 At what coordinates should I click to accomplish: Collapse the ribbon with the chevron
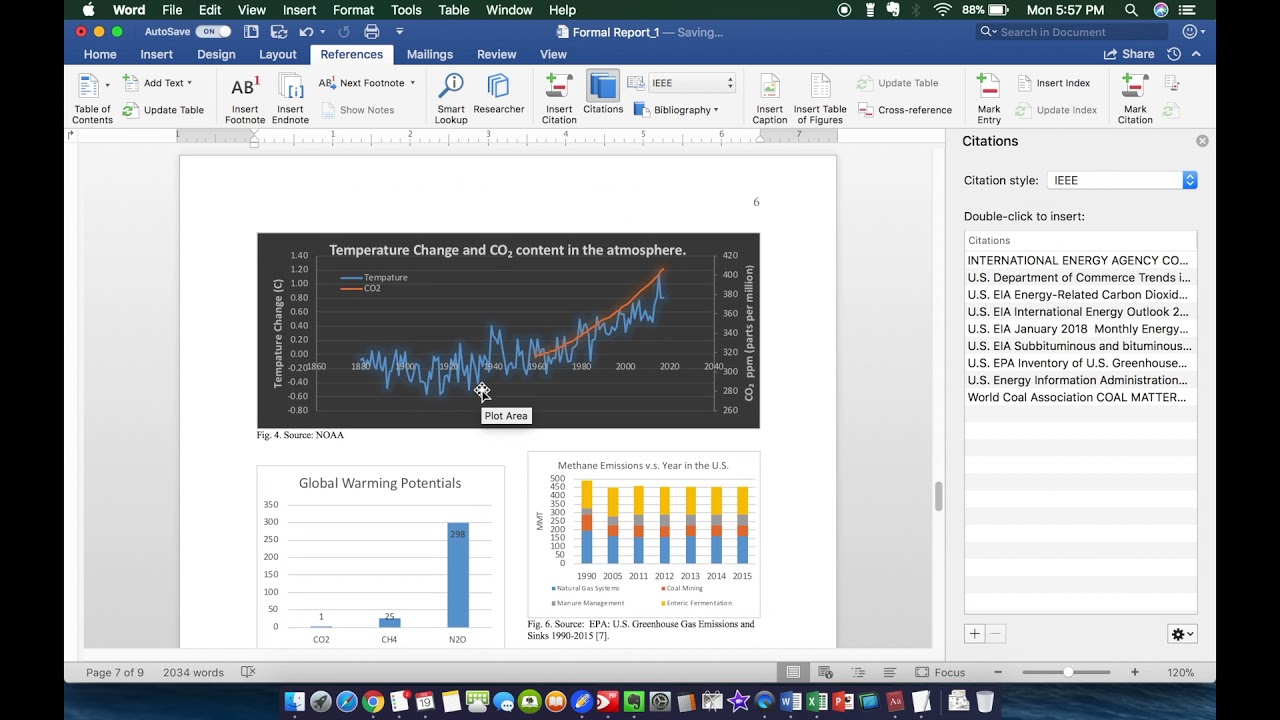tap(1197, 54)
